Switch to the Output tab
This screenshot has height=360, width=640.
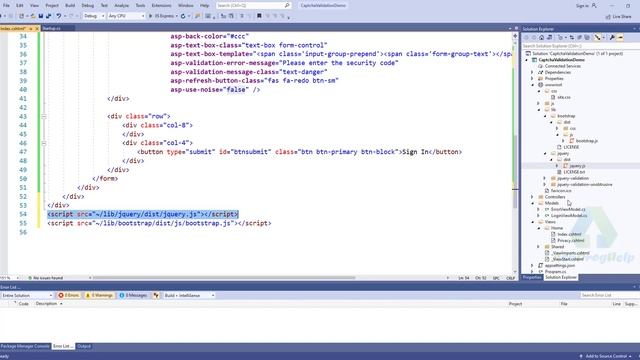click(84, 346)
